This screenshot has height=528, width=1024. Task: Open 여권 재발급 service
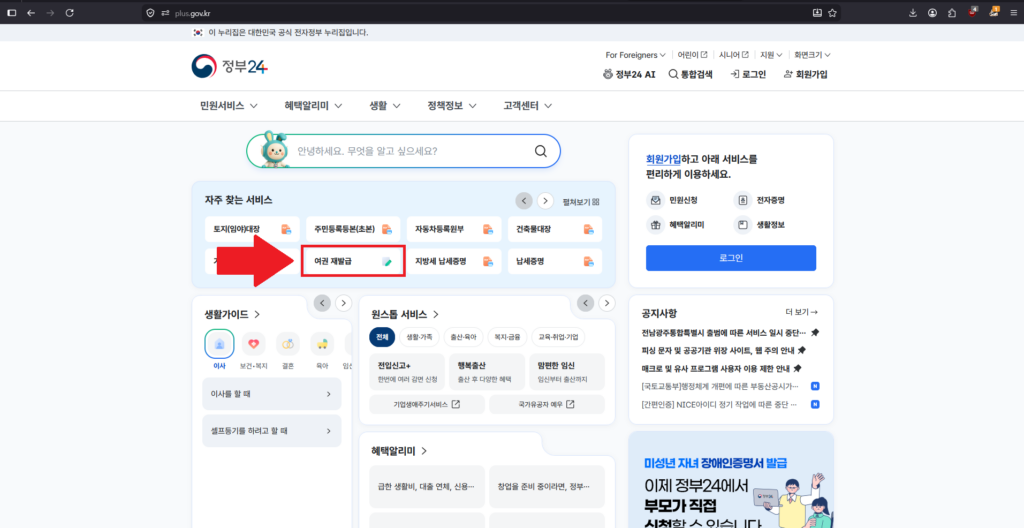coord(353,261)
